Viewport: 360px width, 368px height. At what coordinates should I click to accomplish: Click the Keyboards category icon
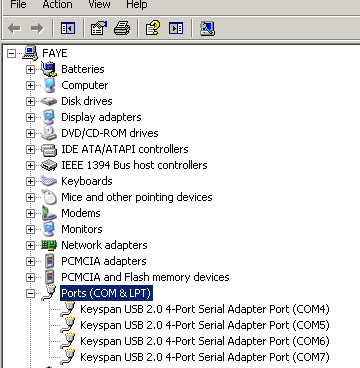coord(49,181)
